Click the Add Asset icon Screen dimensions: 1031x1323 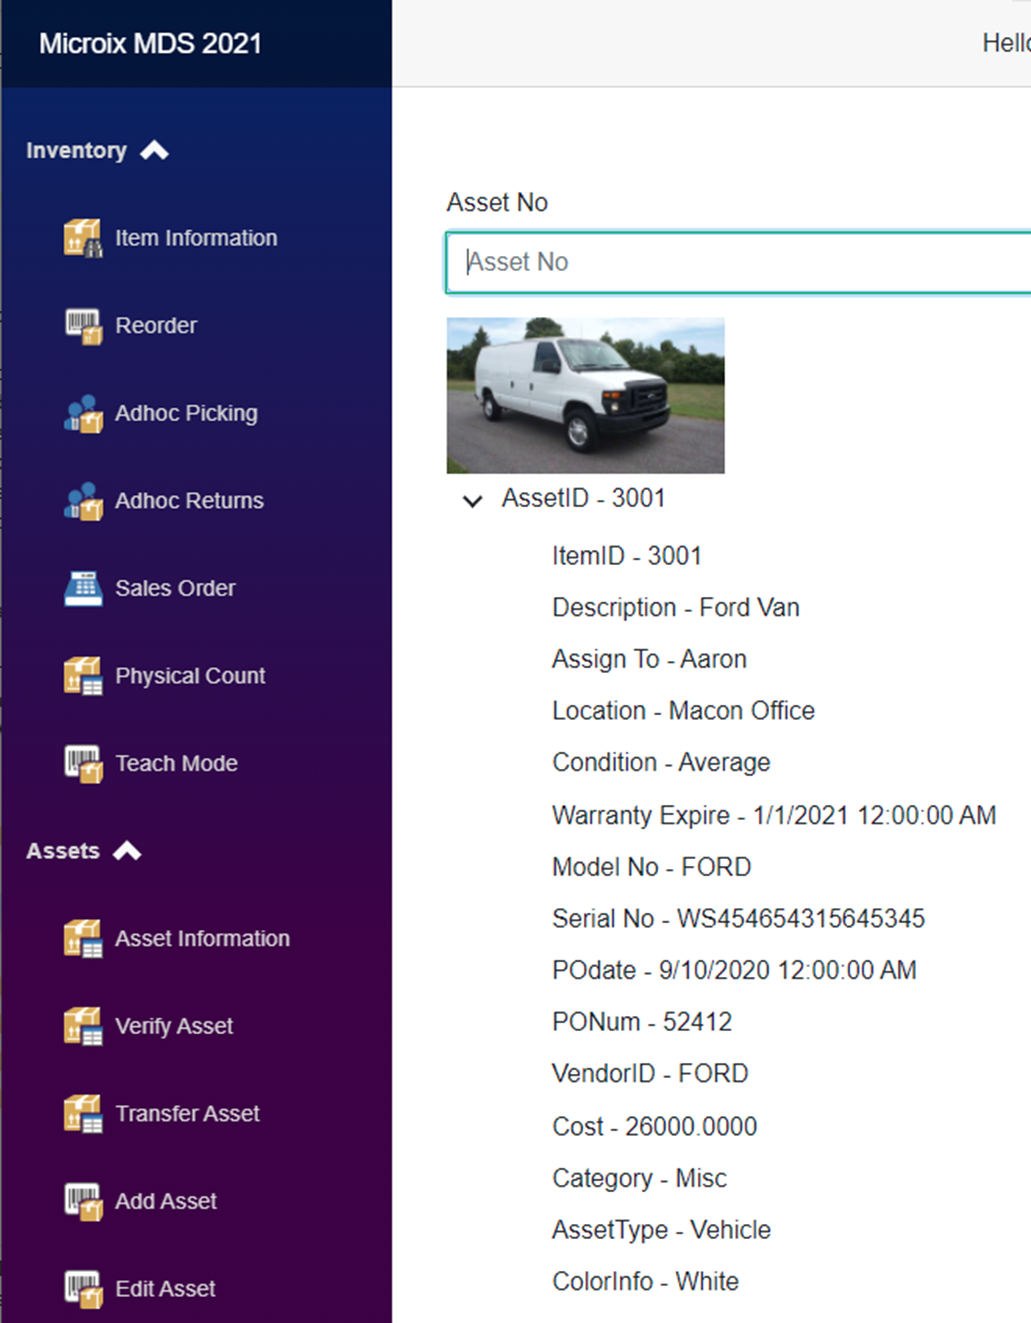coord(83,1201)
